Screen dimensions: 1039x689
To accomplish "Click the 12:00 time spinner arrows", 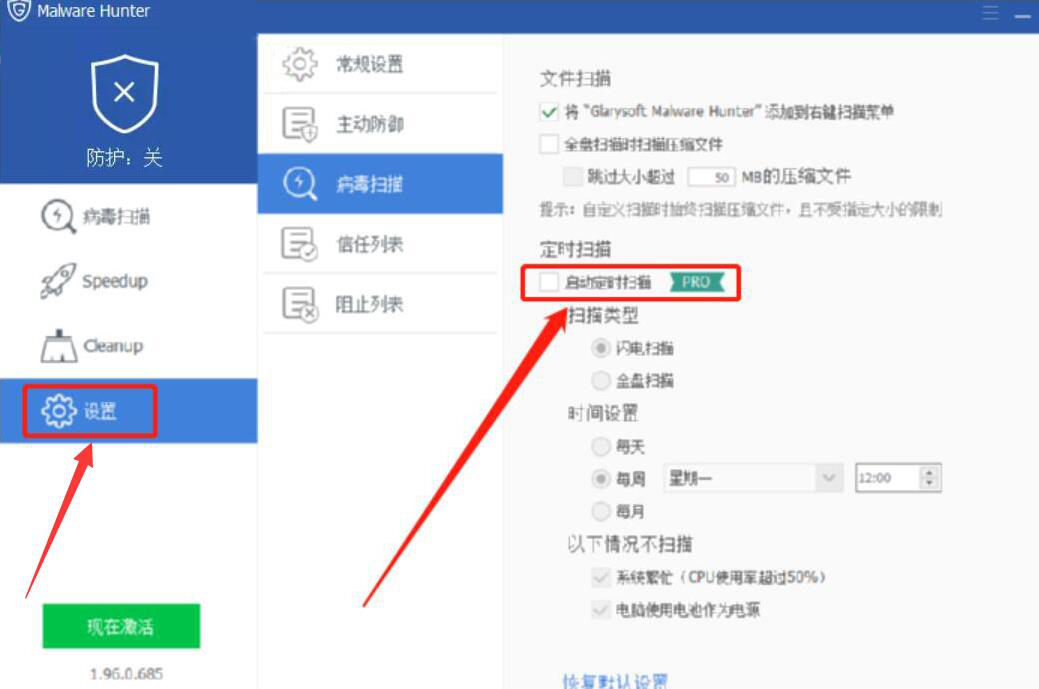I will (929, 478).
